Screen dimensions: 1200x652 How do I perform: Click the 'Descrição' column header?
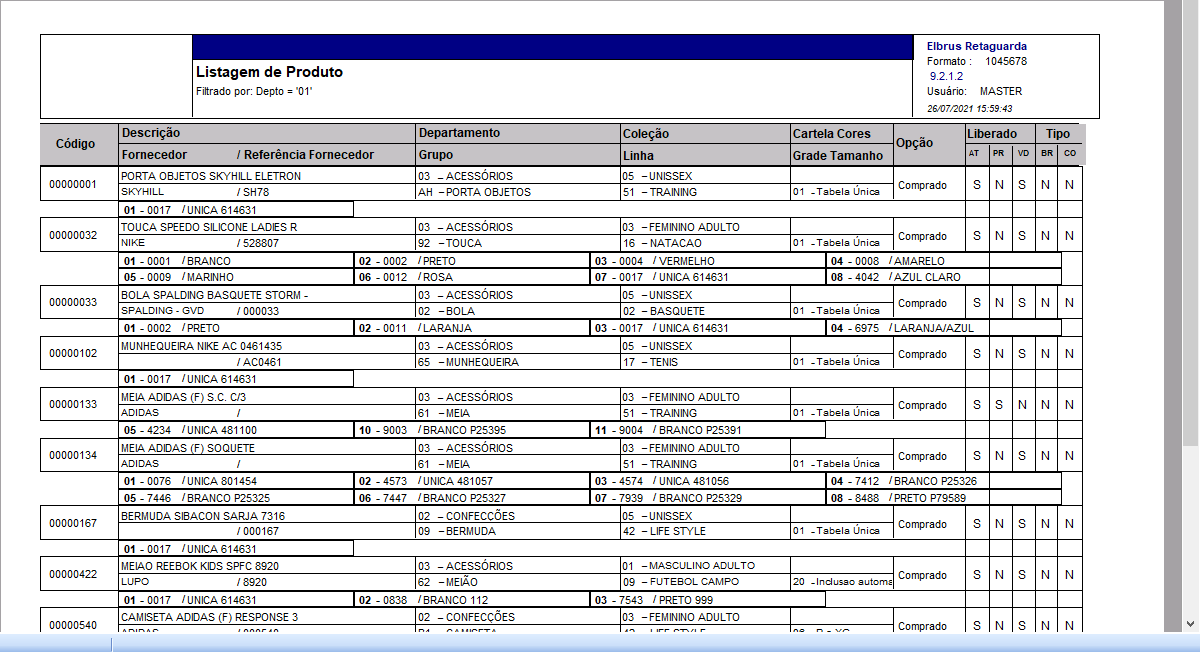point(151,133)
